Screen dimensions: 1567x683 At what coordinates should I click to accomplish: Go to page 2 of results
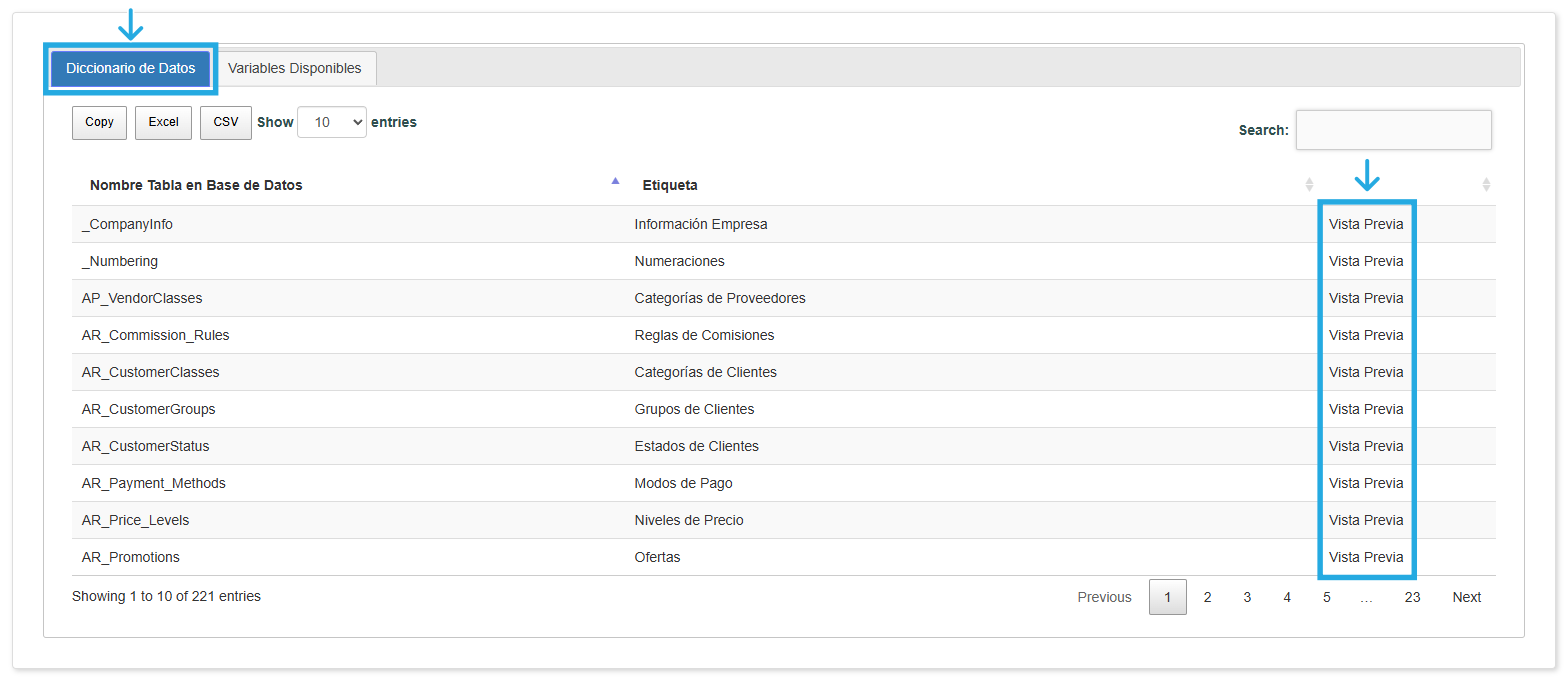coord(1207,597)
